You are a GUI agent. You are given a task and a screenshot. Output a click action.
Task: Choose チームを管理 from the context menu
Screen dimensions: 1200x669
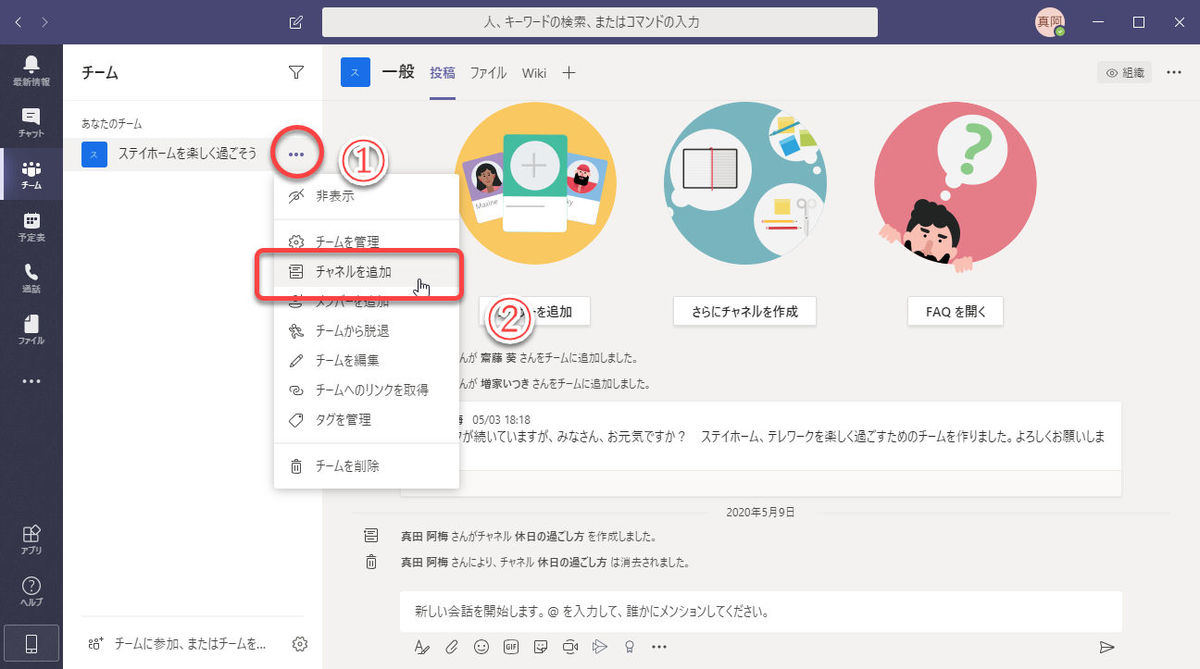tap(366, 242)
